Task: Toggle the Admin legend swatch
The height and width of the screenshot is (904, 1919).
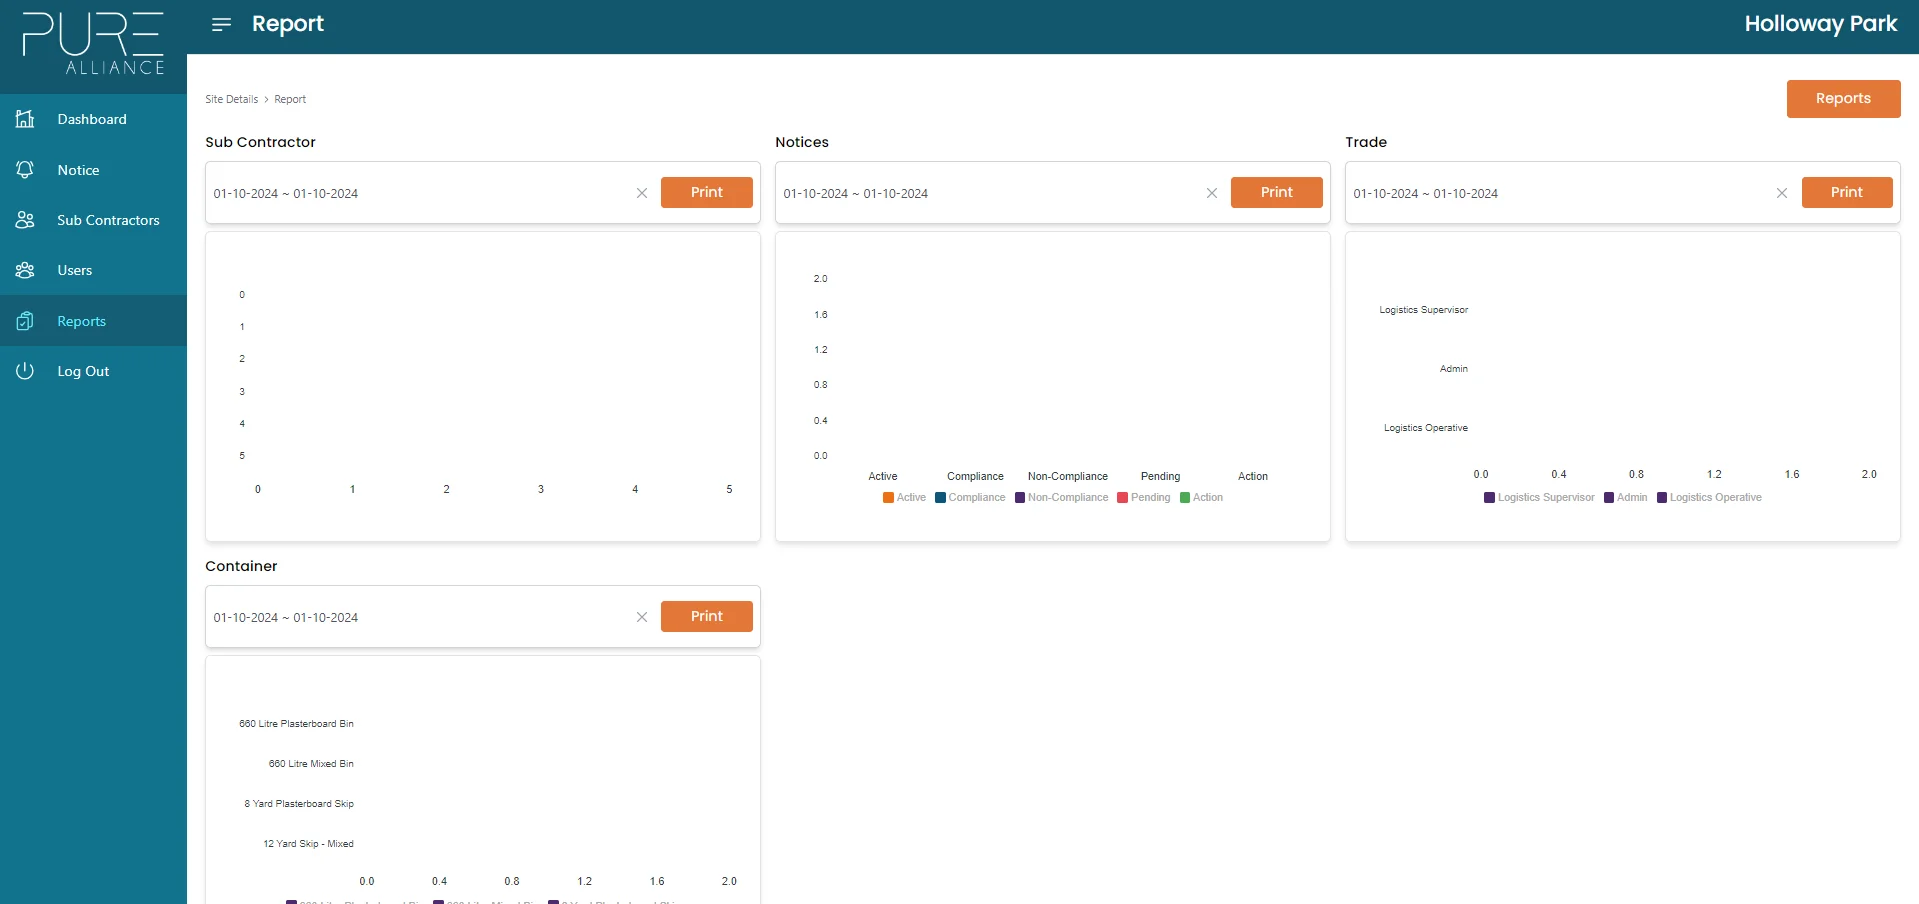Action: tap(1608, 497)
